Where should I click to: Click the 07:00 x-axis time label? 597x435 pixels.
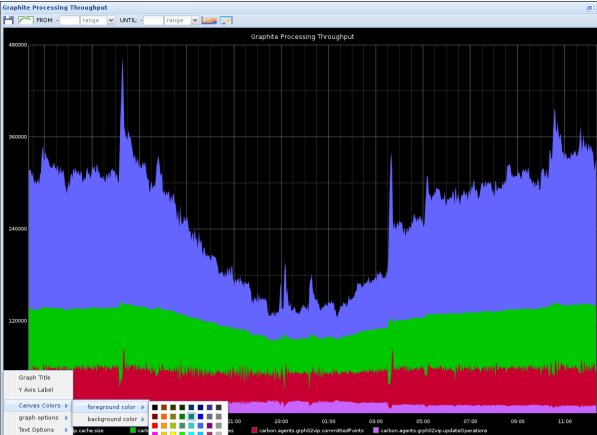click(x=471, y=421)
